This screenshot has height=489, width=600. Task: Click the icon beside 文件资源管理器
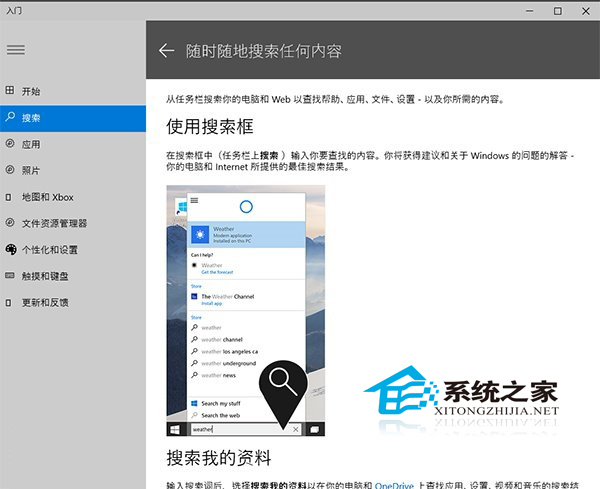tap(10, 222)
